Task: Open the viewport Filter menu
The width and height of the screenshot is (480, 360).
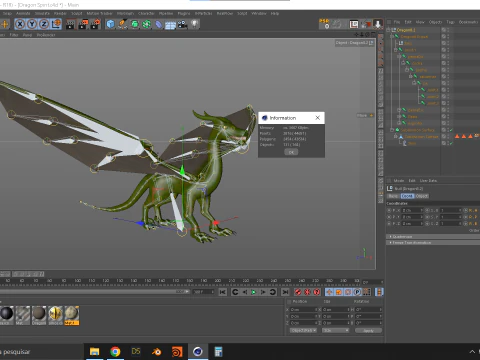Action: click(14, 35)
